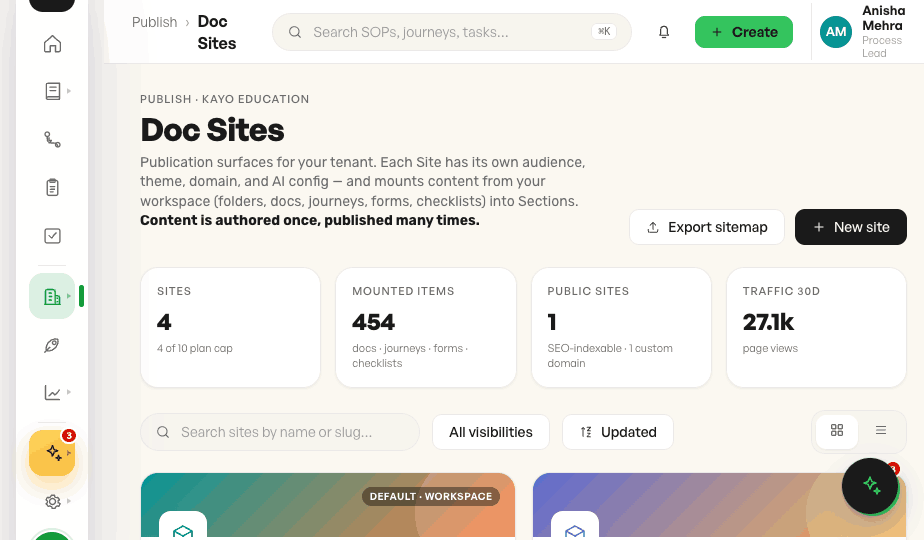The height and width of the screenshot is (540, 924).
Task: Expand the documents sidebar submenu arrow
Action: (69, 91)
